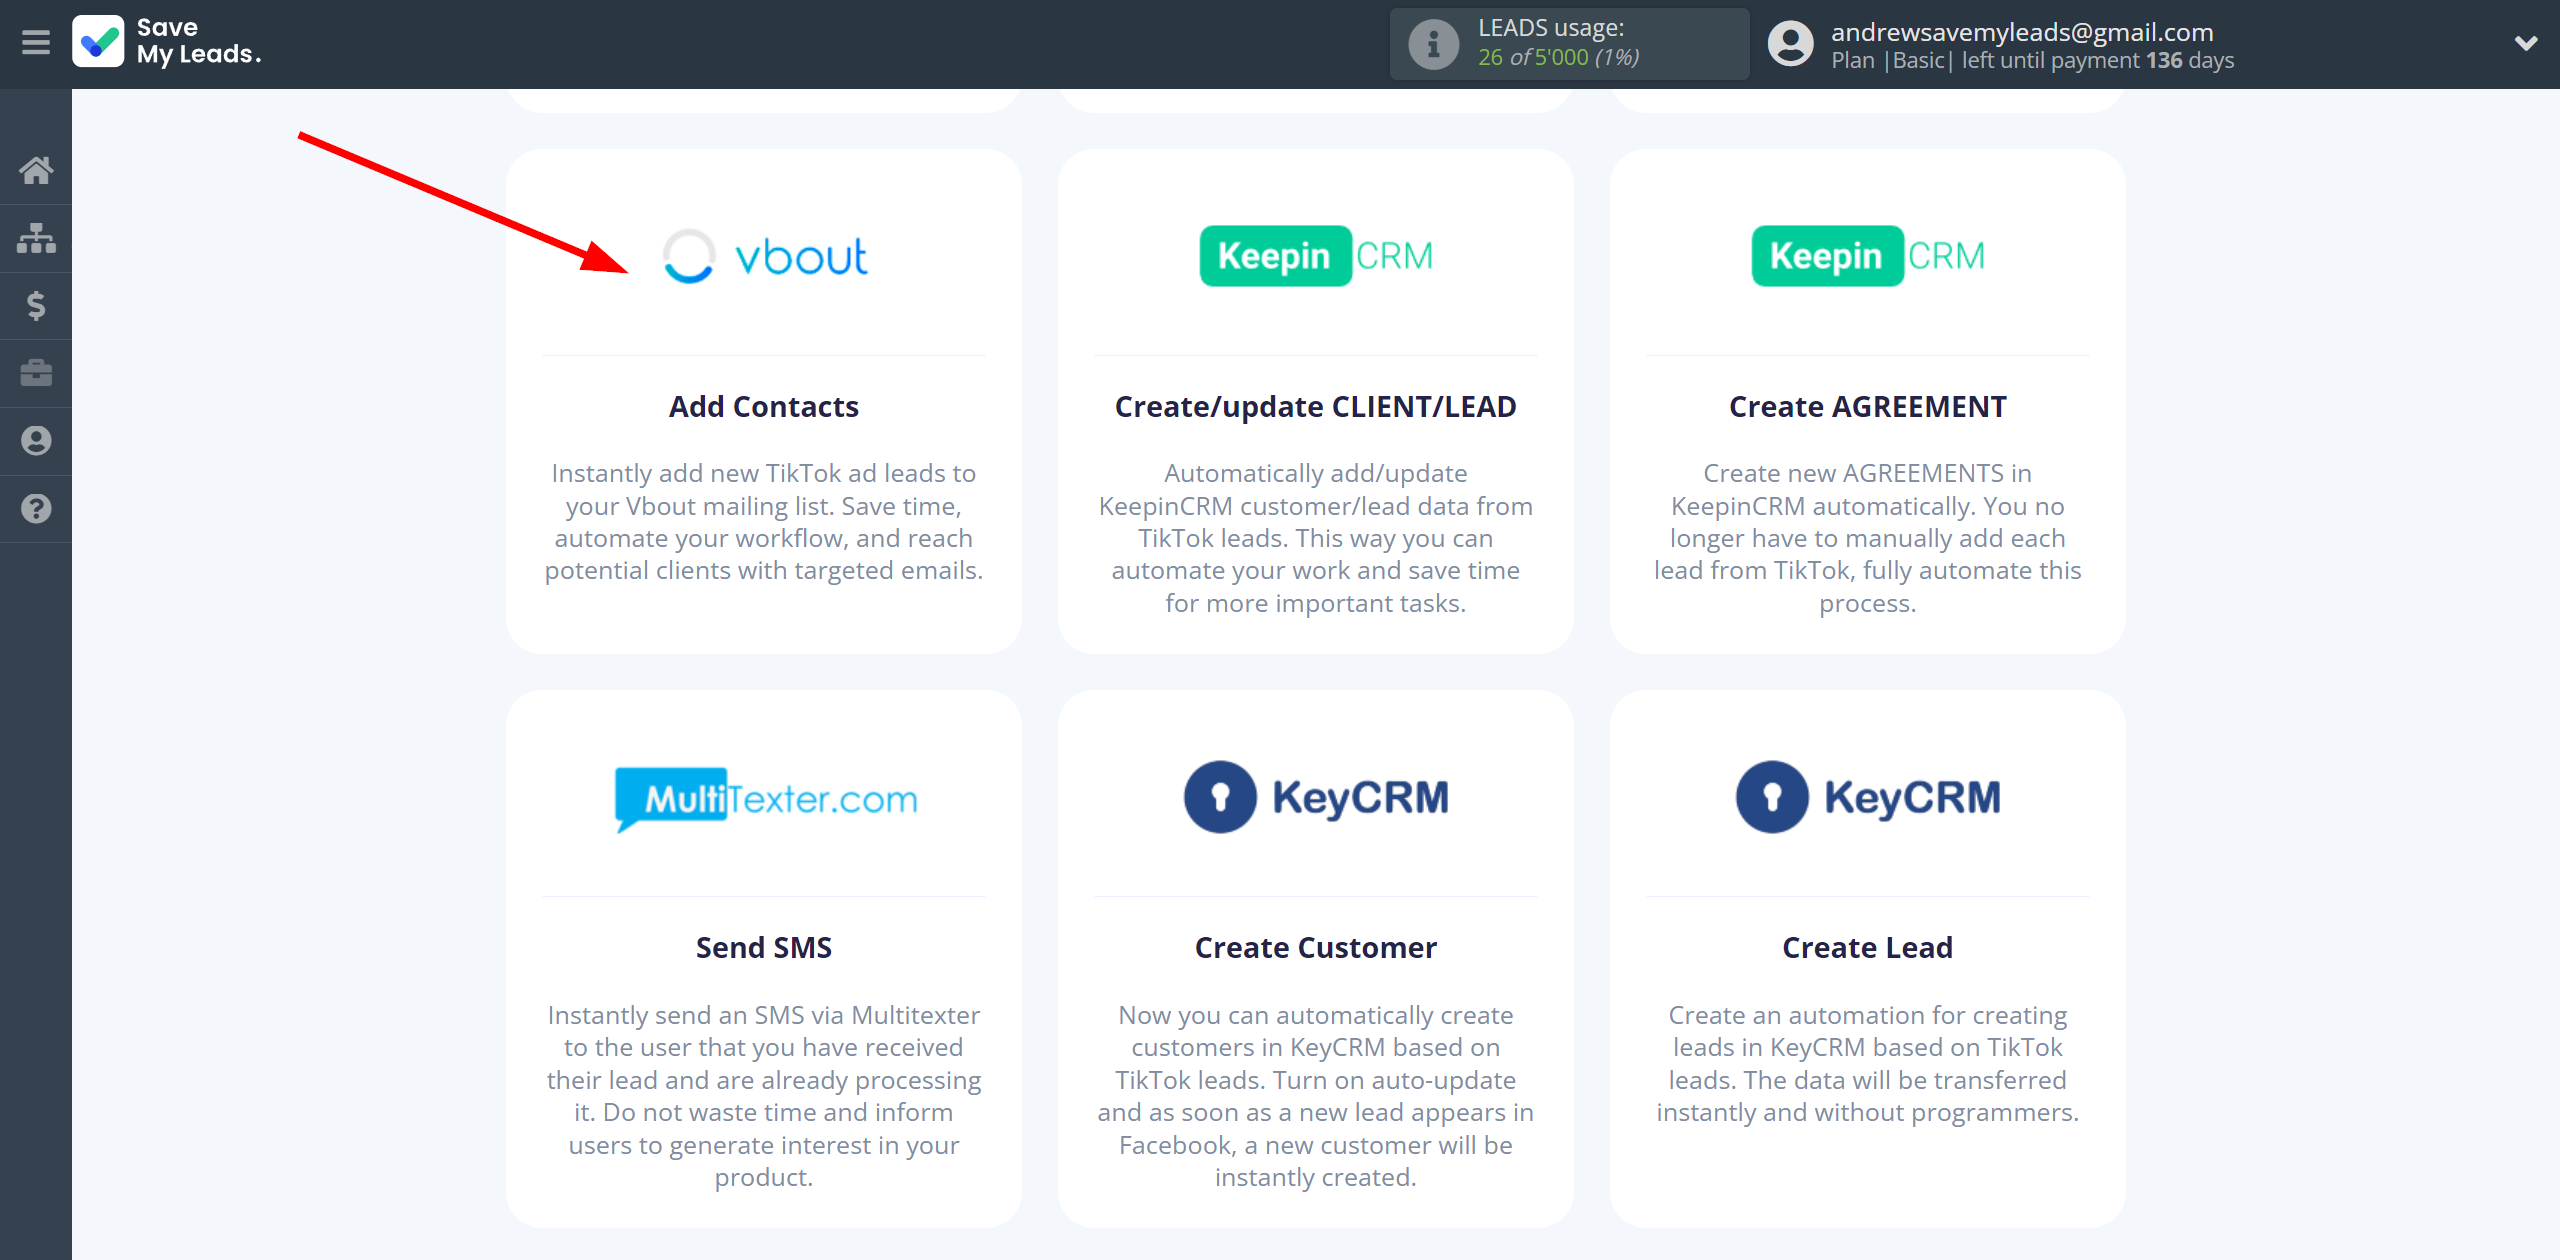Click the LEADS usage info icon
The width and height of the screenshot is (2560, 1260).
point(1434,44)
